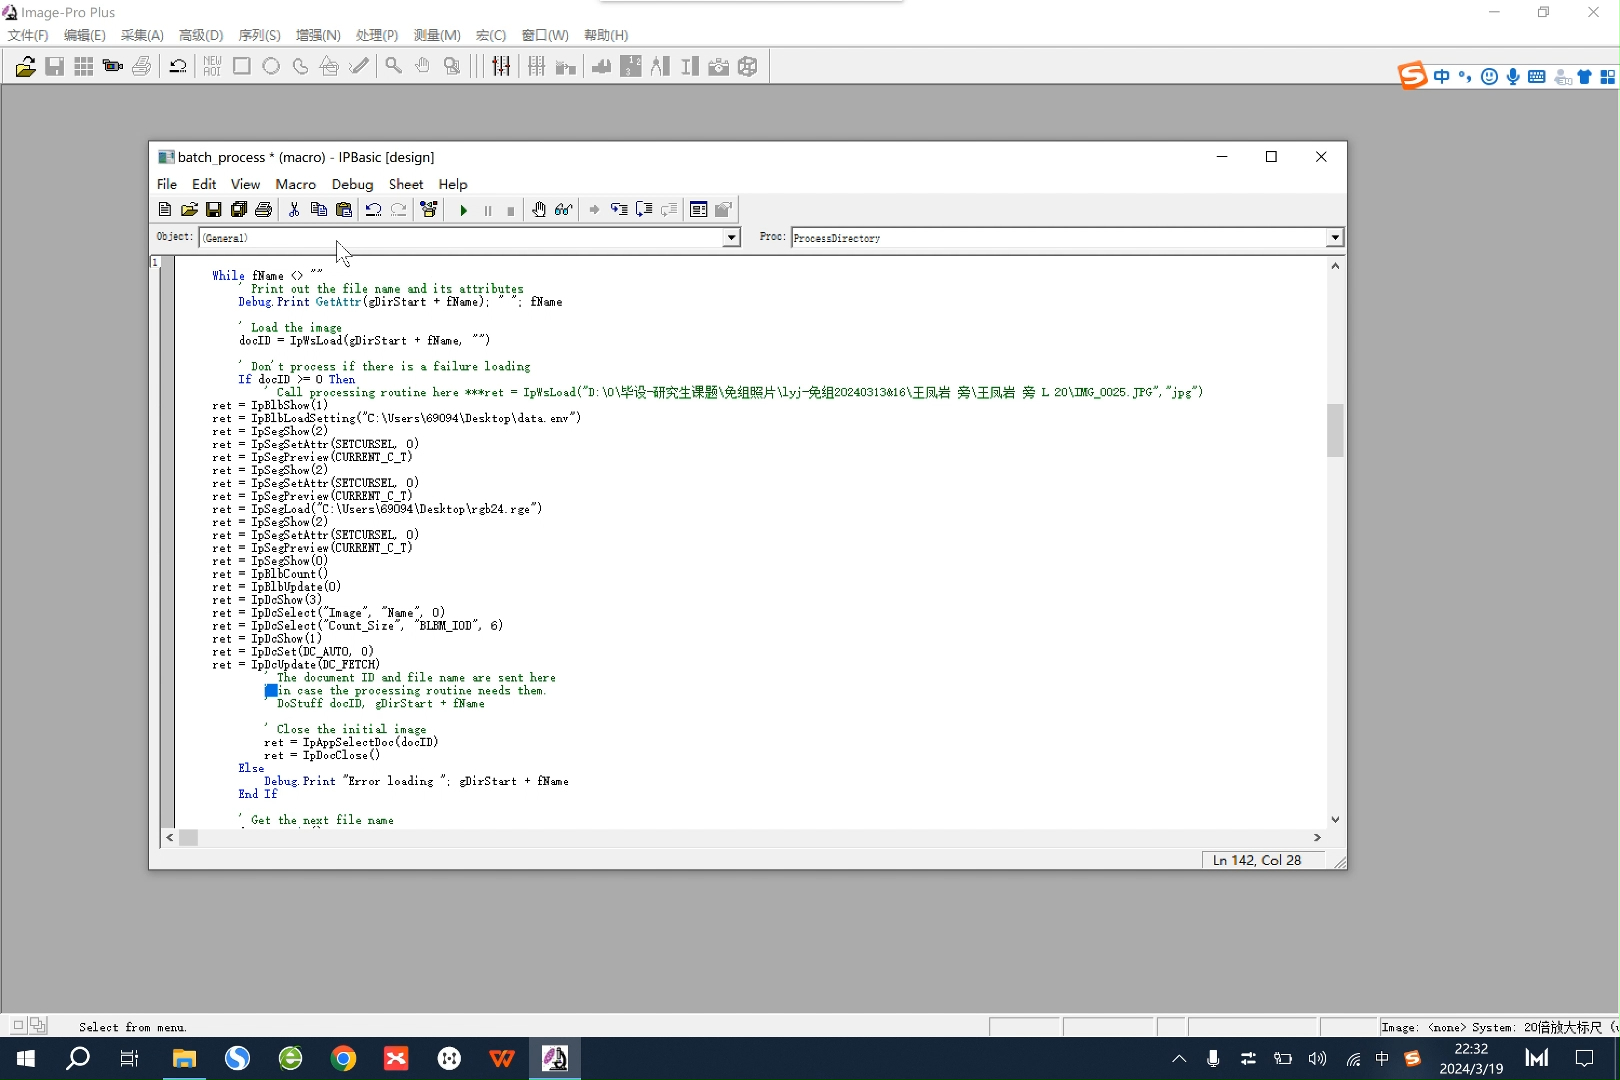Pause macro execution
This screenshot has width=1620, height=1080.
pyautogui.click(x=488, y=210)
